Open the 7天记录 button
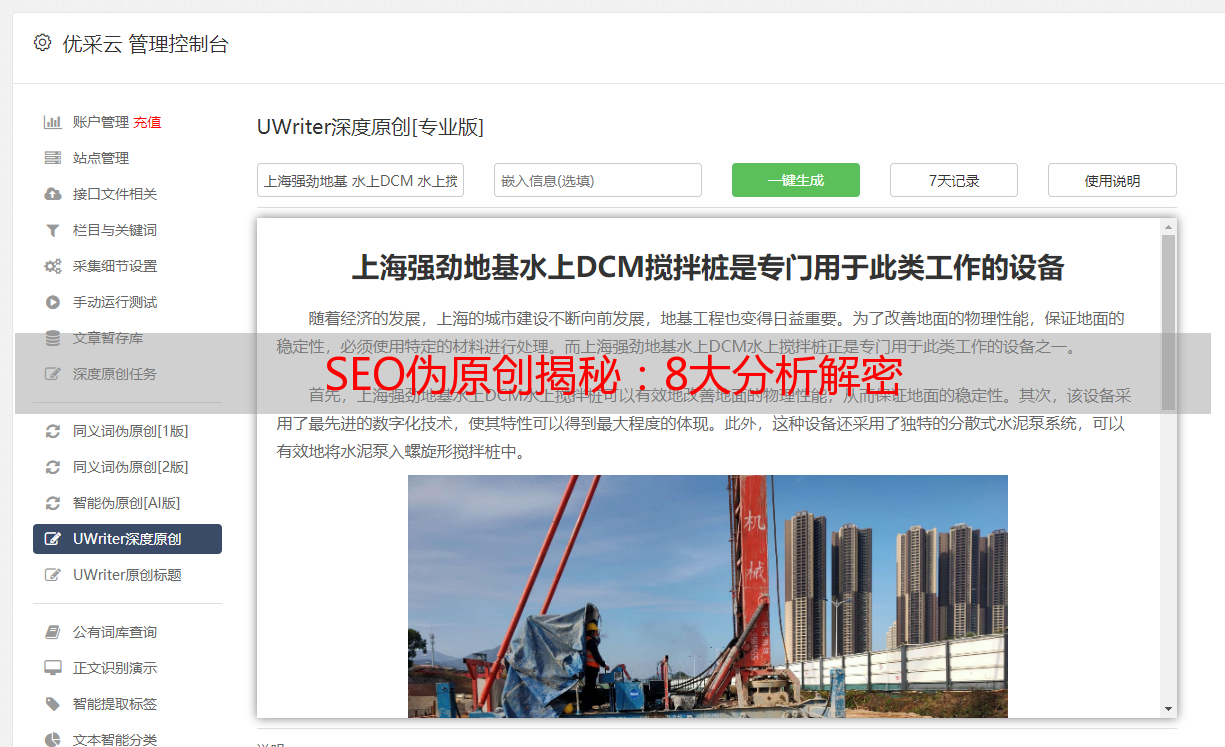The width and height of the screenshot is (1225, 747). pyautogui.click(x=954, y=180)
